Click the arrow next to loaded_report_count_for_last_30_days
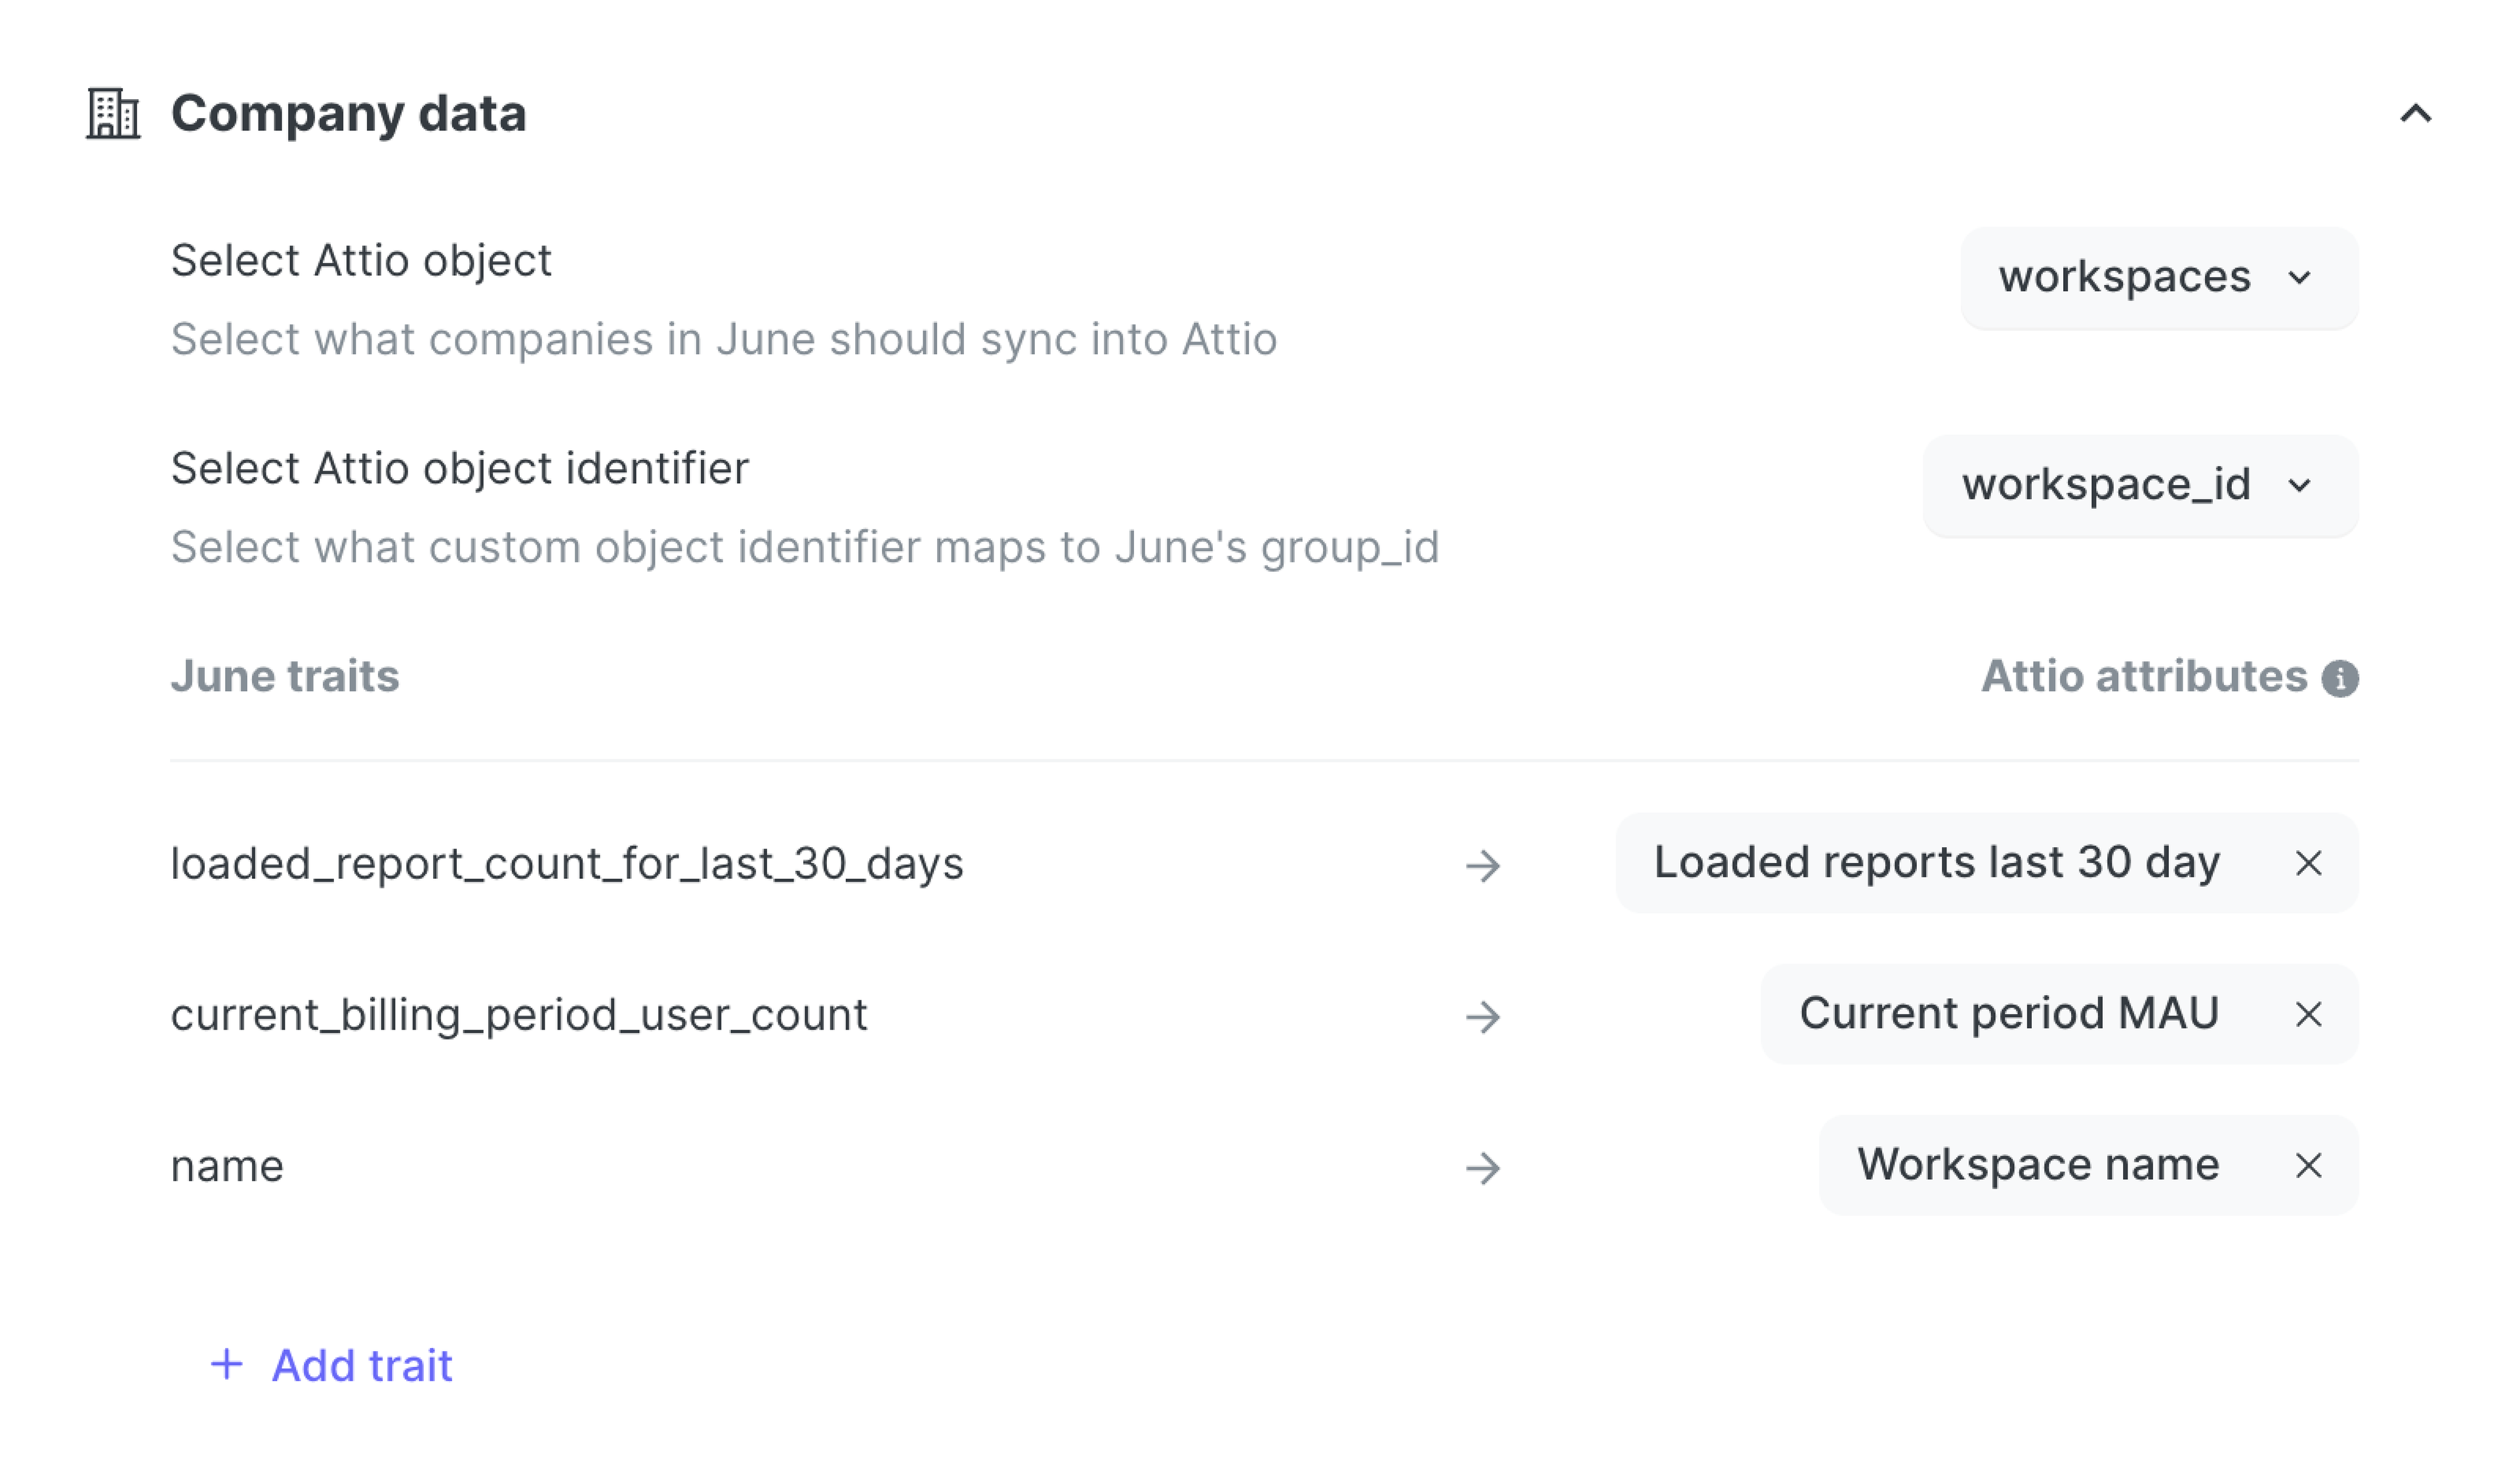 tap(1482, 865)
